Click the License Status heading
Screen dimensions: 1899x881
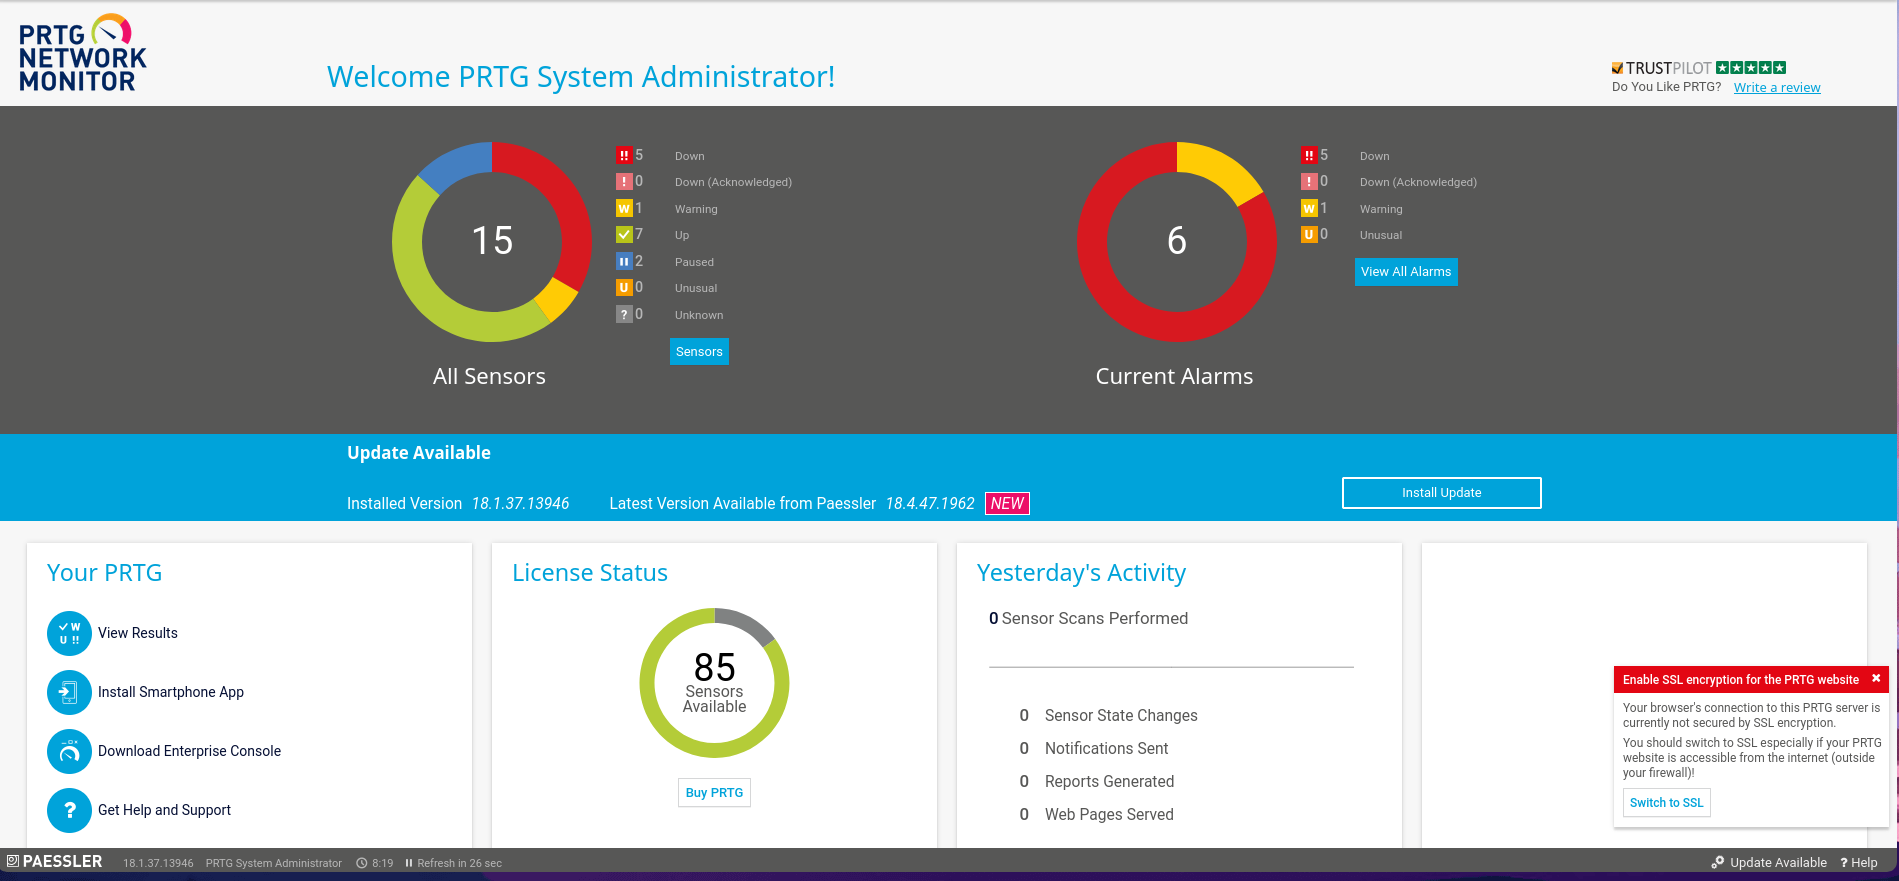(590, 573)
